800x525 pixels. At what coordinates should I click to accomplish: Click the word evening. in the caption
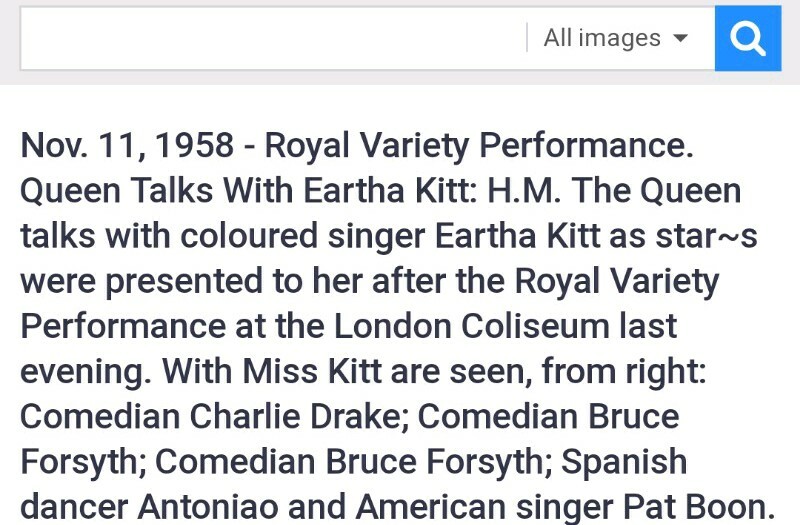(86, 371)
